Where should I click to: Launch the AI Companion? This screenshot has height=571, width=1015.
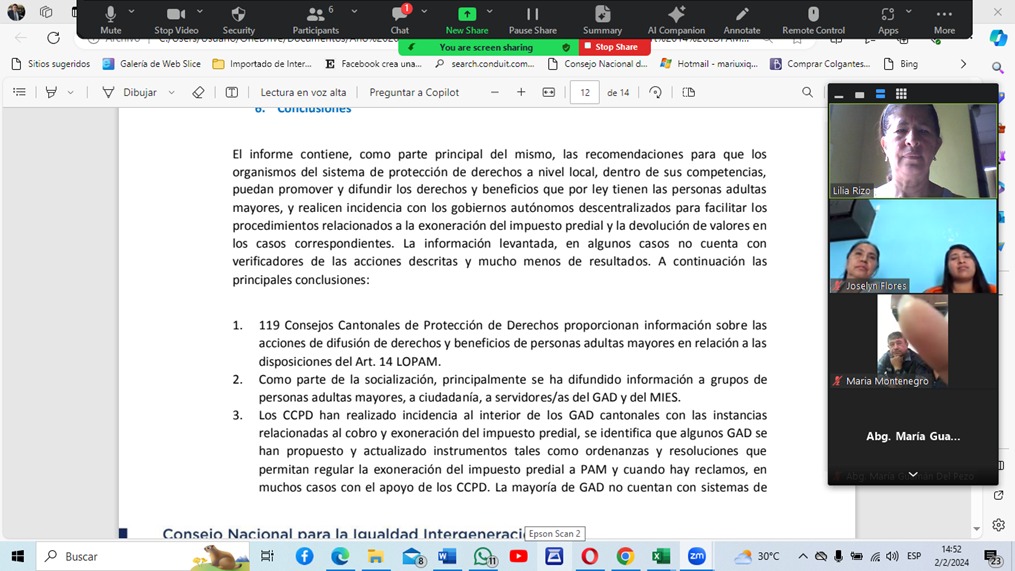pyautogui.click(x=676, y=19)
